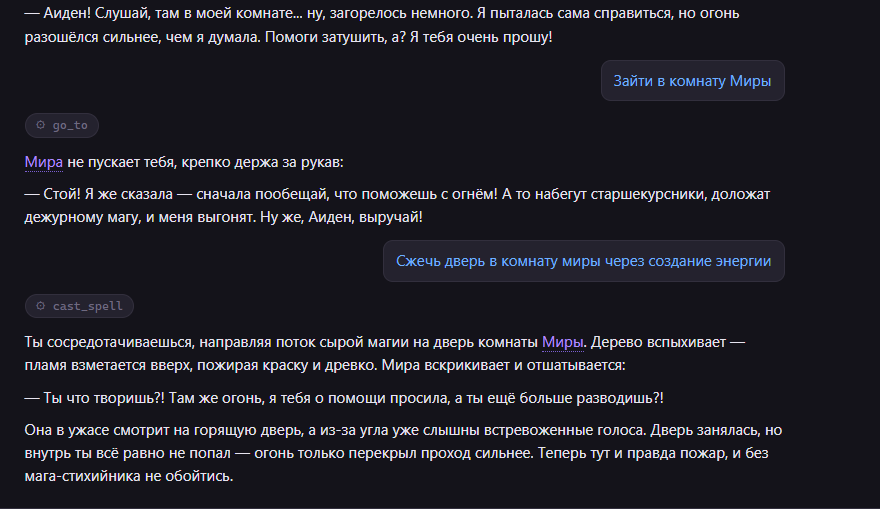
Task: Expand the go_to tool call chip
Action: [x=62, y=125]
